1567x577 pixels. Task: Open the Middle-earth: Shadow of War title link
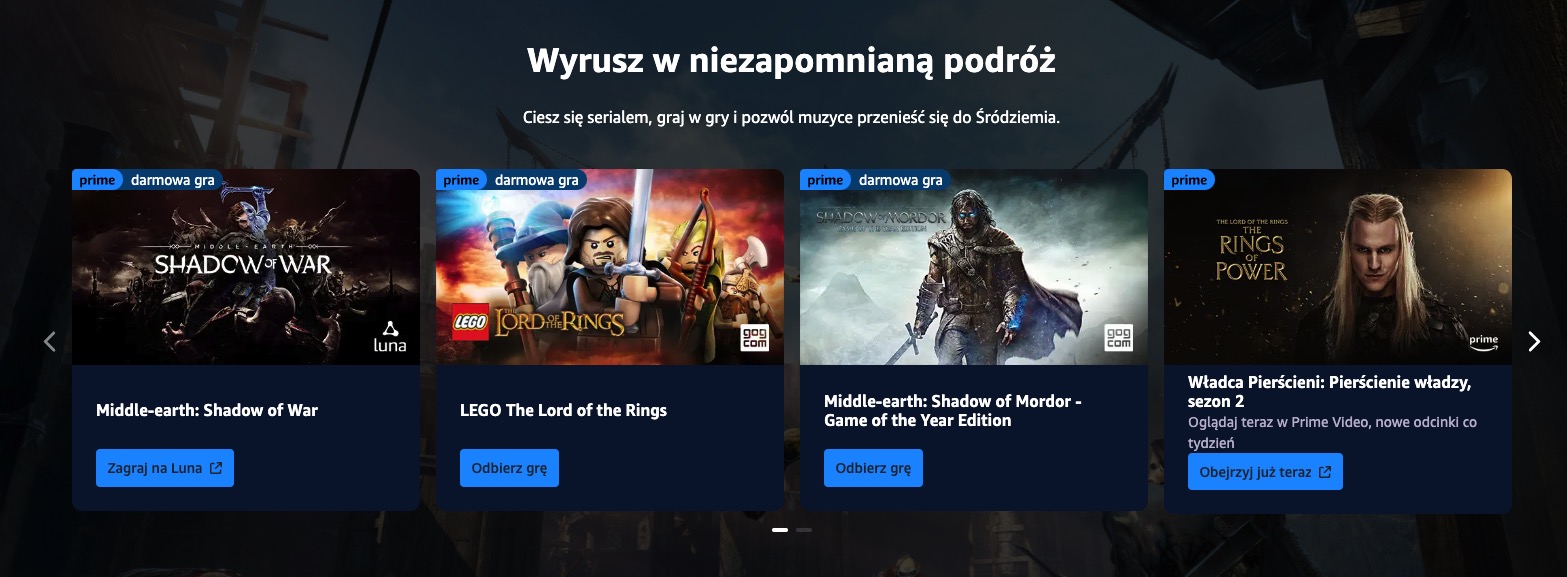pyautogui.click(x=207, y=410)
